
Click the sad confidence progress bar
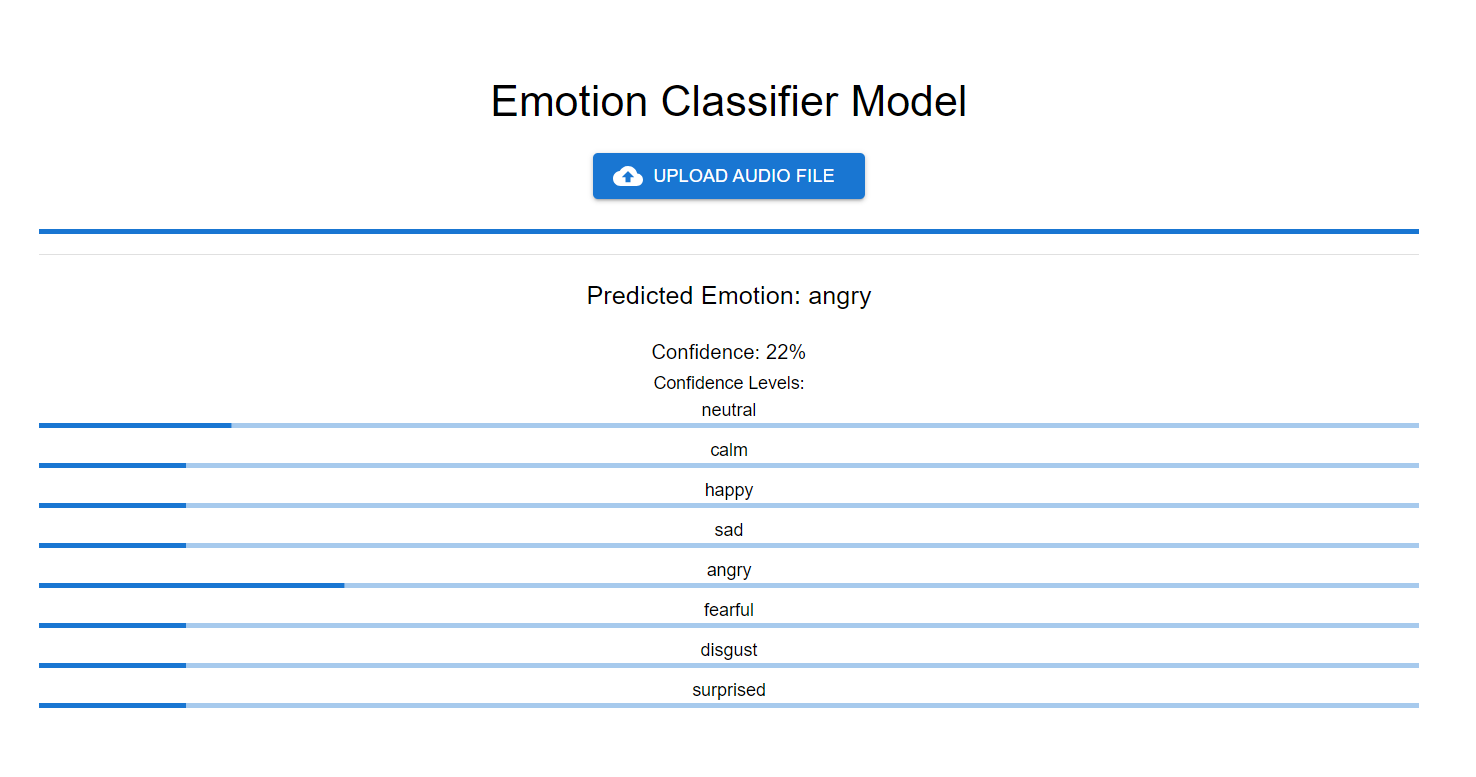[x=729, y=546]
